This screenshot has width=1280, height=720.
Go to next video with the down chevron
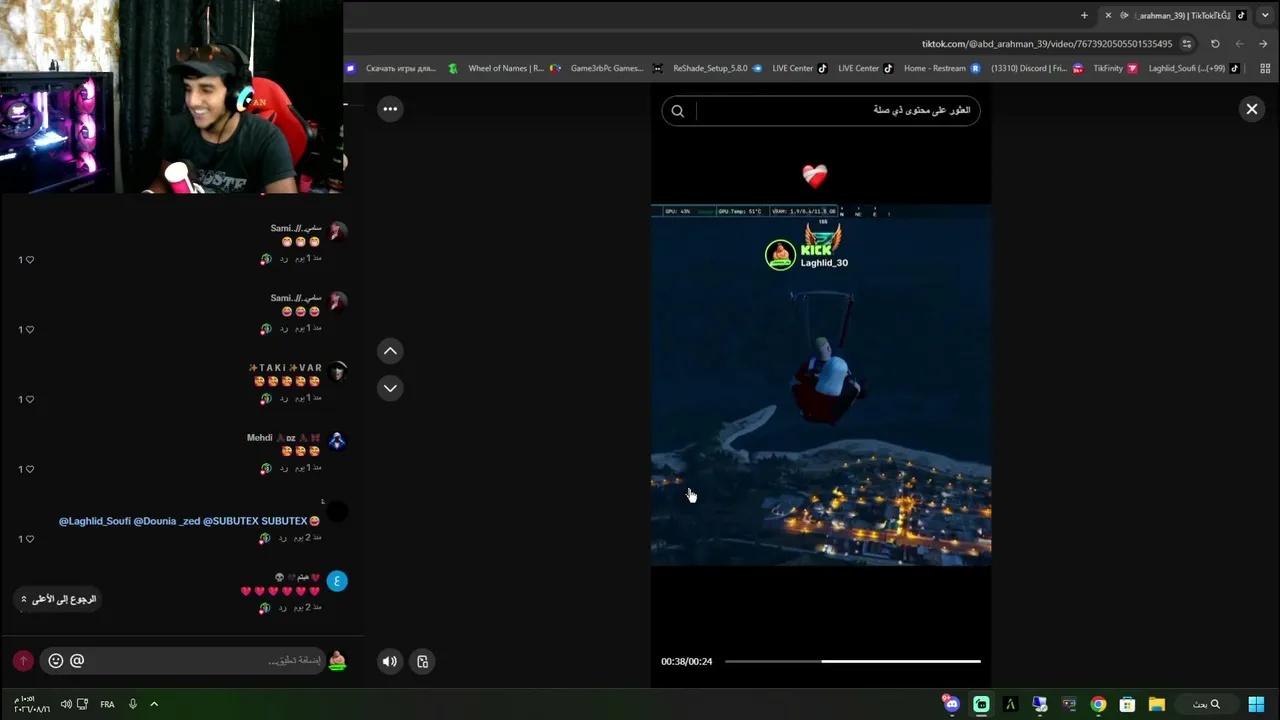390,388
